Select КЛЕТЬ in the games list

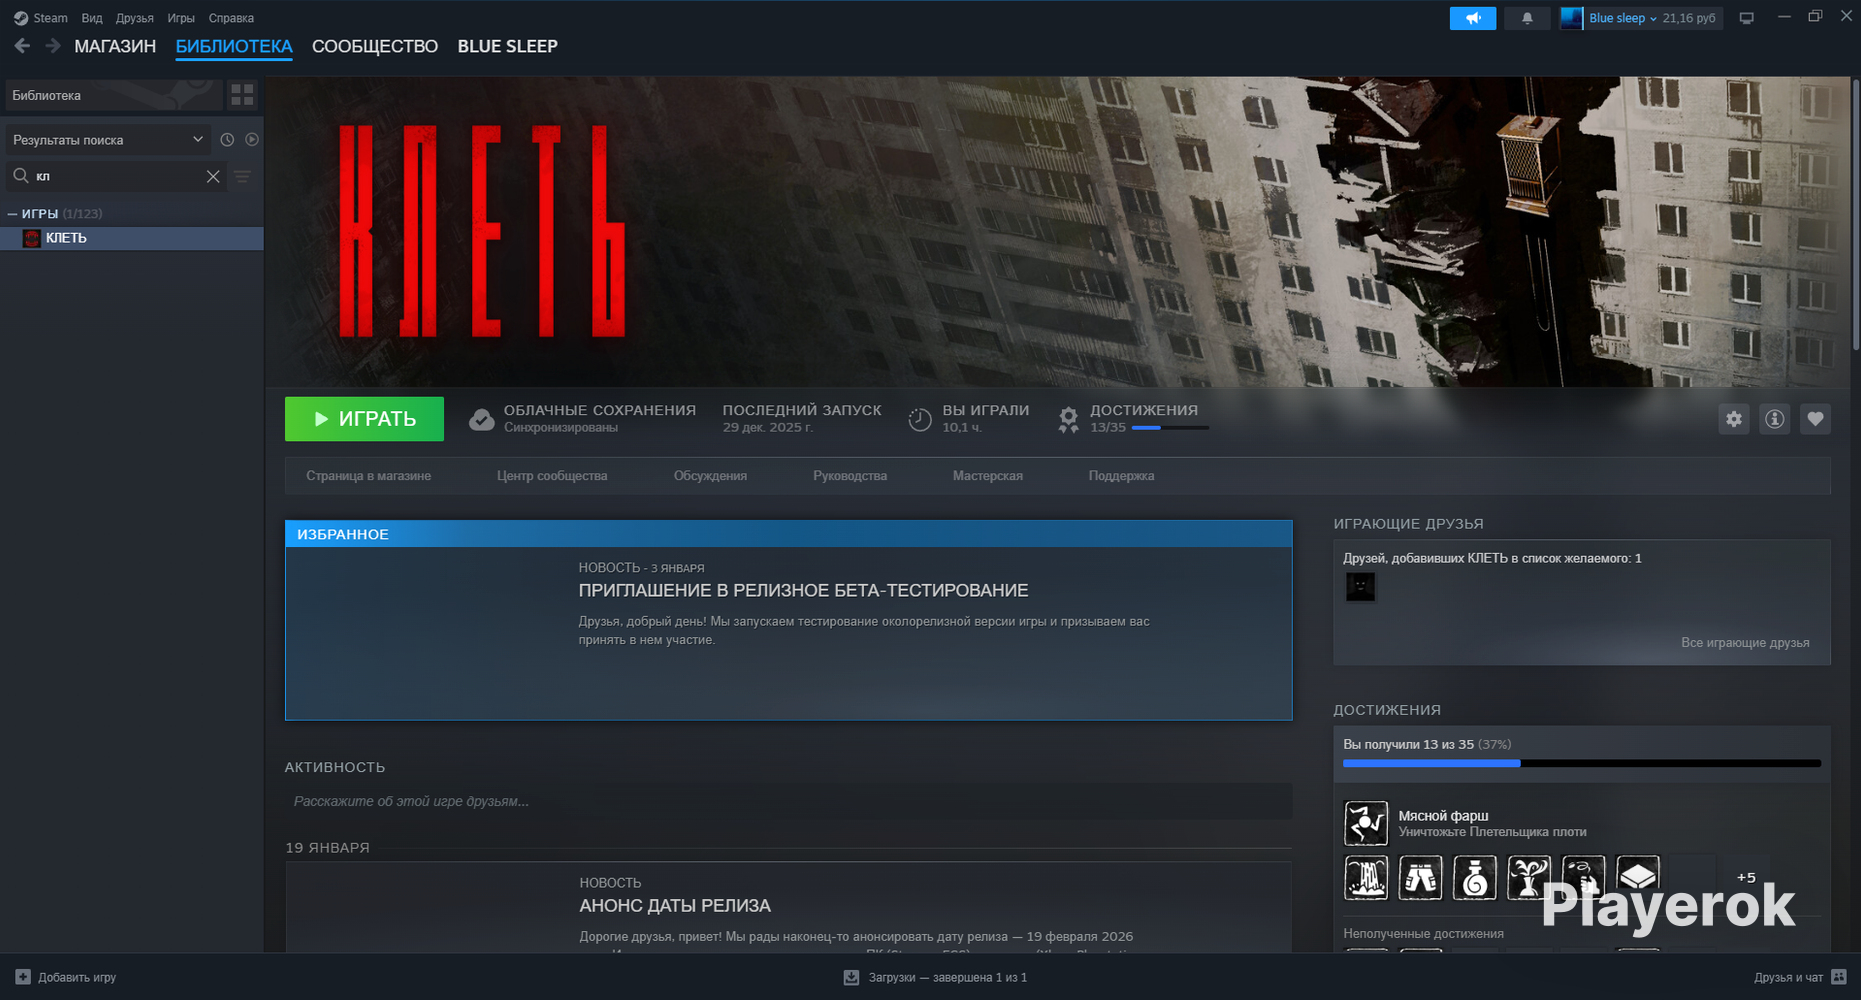(132, 238)
